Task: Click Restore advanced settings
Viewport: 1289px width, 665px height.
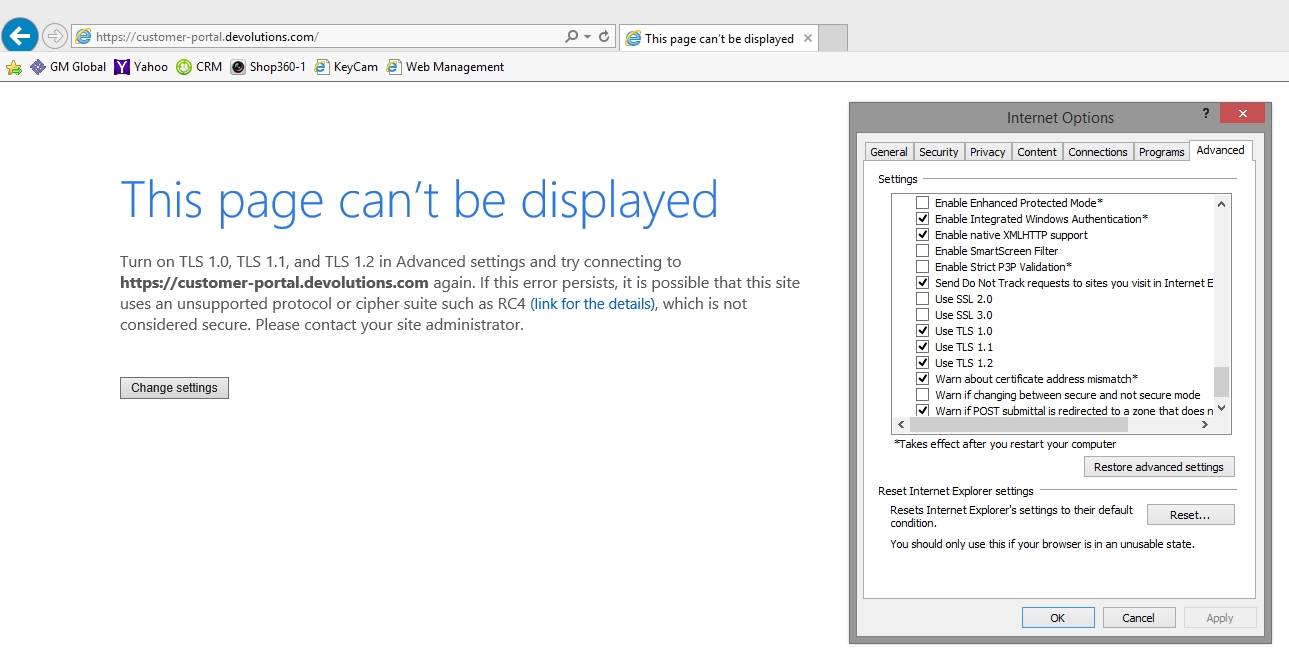Action: 1159,467
